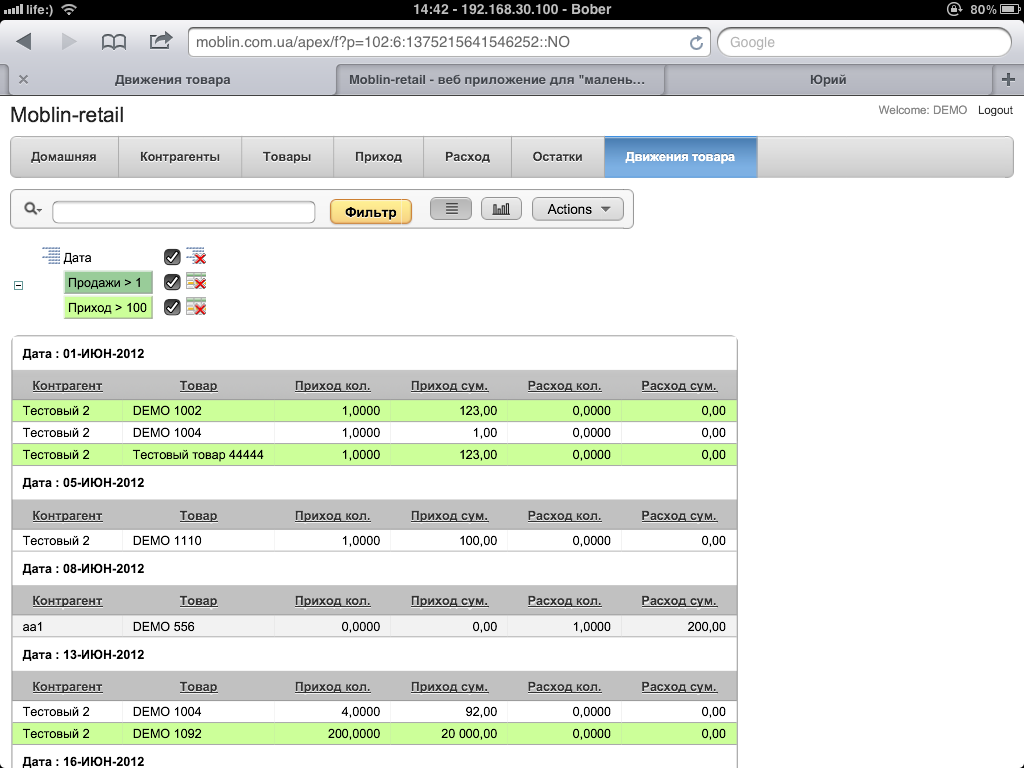Collapse the report settings with minus icon

point(18,285)
